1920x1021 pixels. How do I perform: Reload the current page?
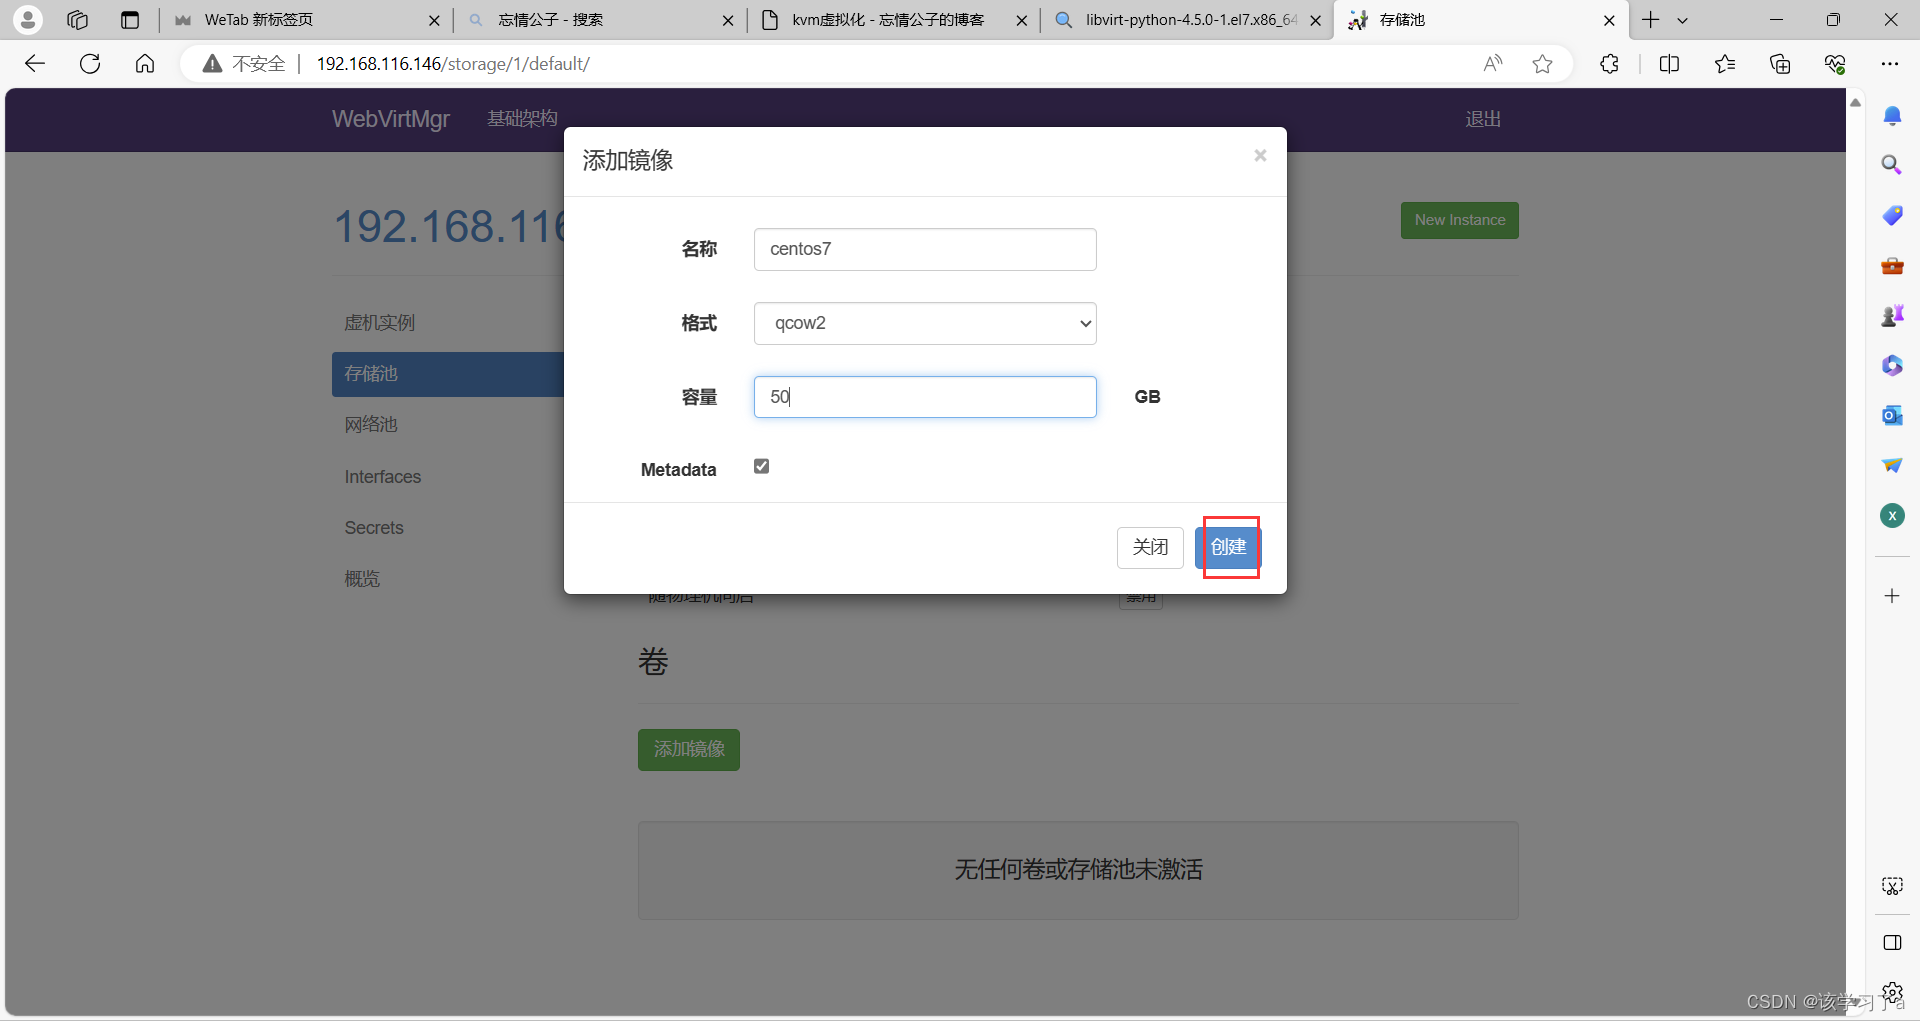tap(90, 64)
